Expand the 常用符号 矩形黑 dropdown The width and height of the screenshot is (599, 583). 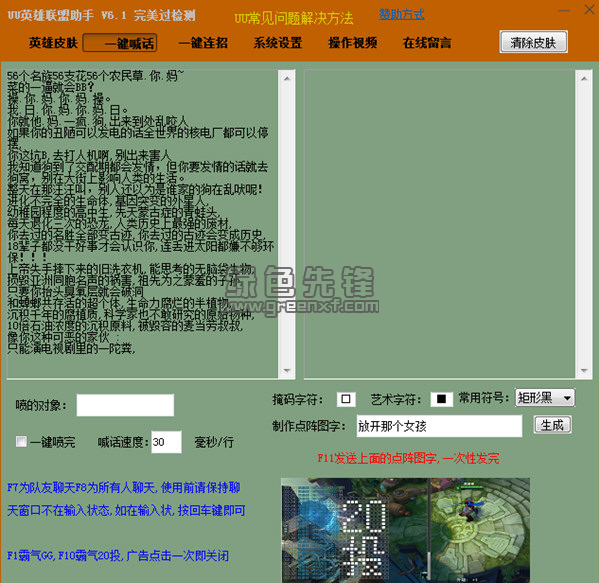point(545,398)
